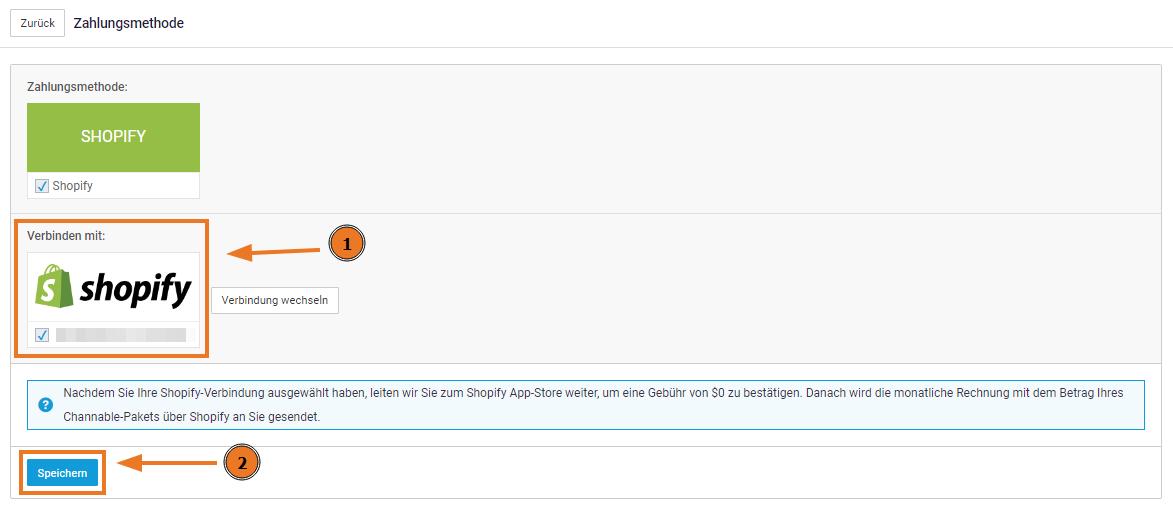
Task: Toggle the checkbox under the shopify logo
Action: 42,335
